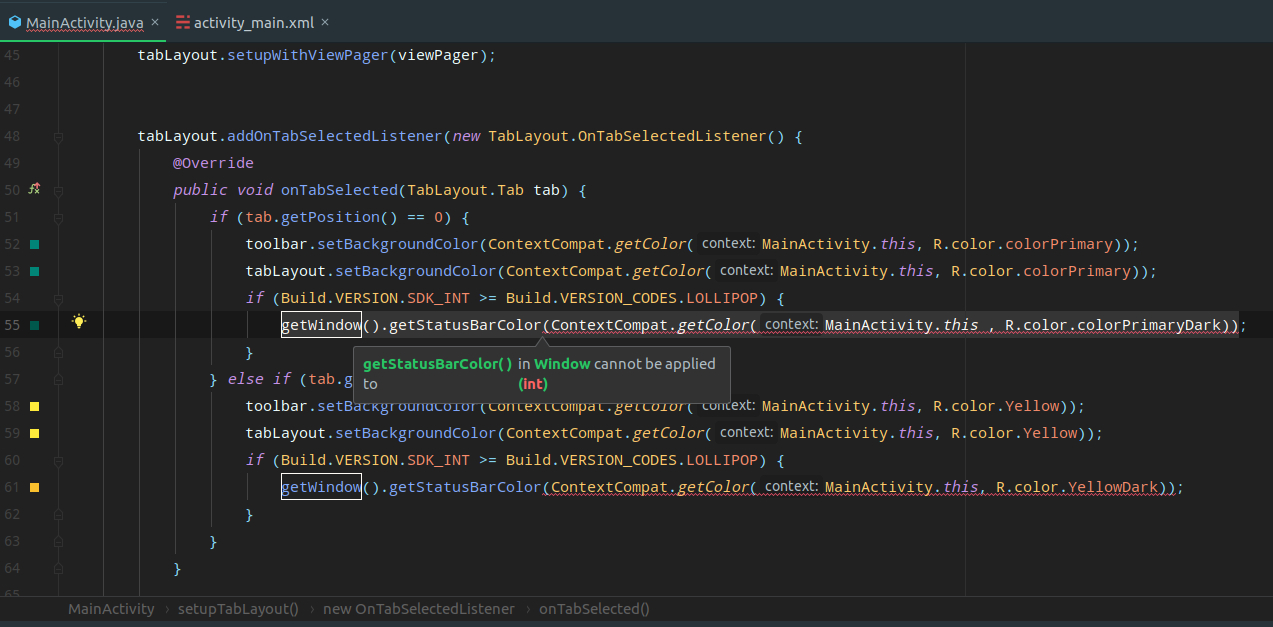Image resolution: width=1273 pixels, height=627 pixels.
Task: Open colorPrimary swatch on line 53 gutter
Action: [x=34, y=271]
